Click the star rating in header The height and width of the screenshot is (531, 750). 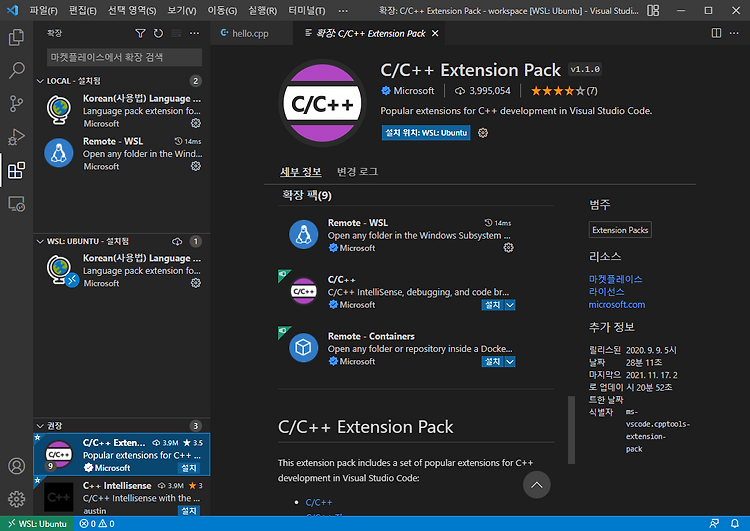coord(564,91)
